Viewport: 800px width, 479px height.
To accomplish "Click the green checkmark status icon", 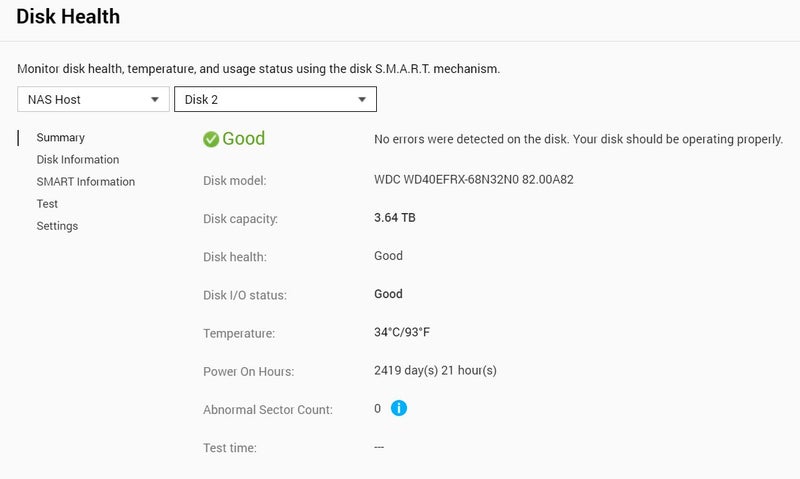I will (x=211, y=139).
